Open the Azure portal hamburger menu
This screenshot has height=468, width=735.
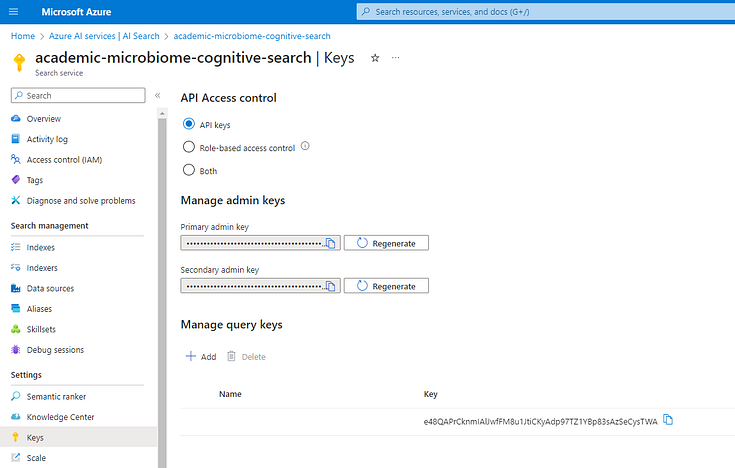pyautogui.click(x=14, y=12)
